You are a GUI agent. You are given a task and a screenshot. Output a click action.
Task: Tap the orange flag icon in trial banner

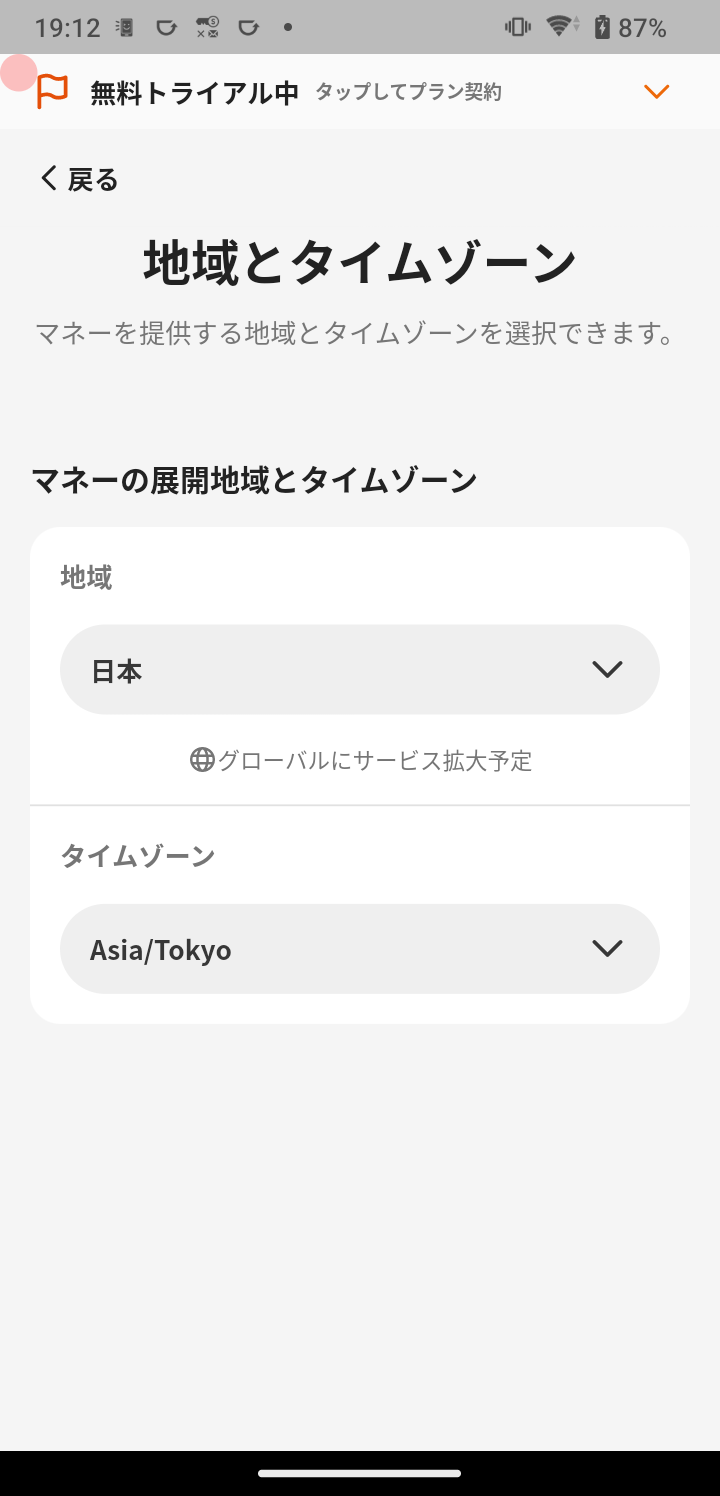coord(52,92)
